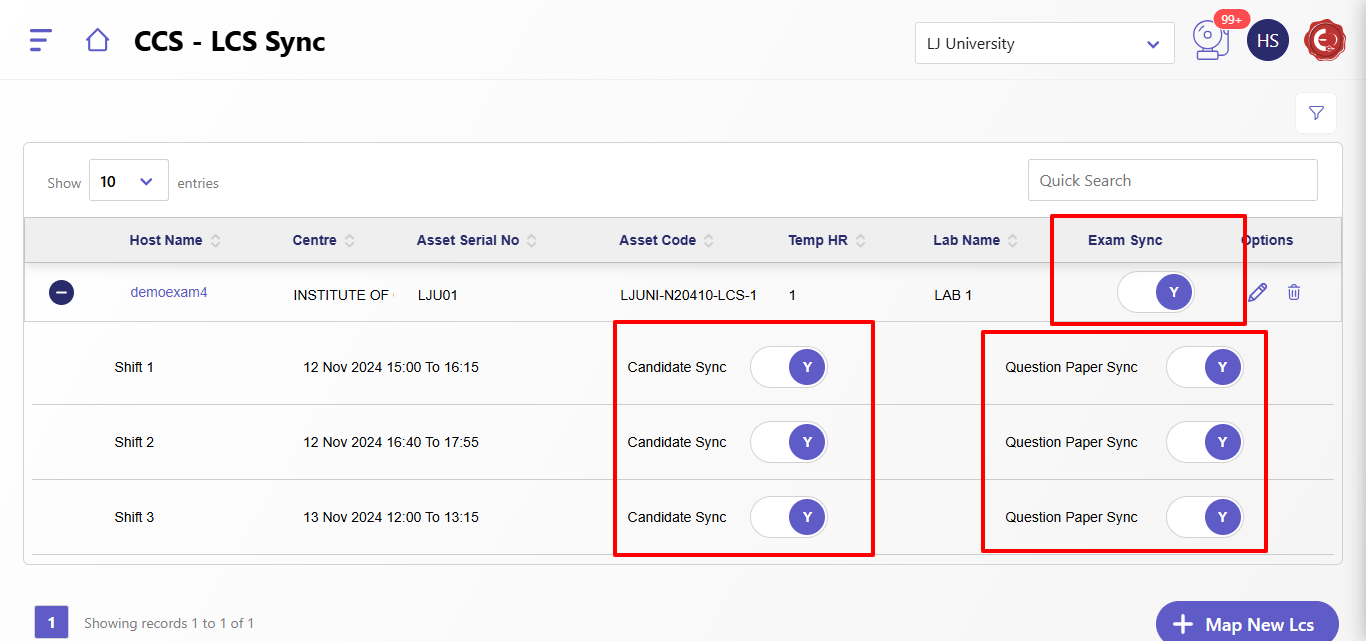
Task: Open the filter funnel icon
Action: [1315, 113]
